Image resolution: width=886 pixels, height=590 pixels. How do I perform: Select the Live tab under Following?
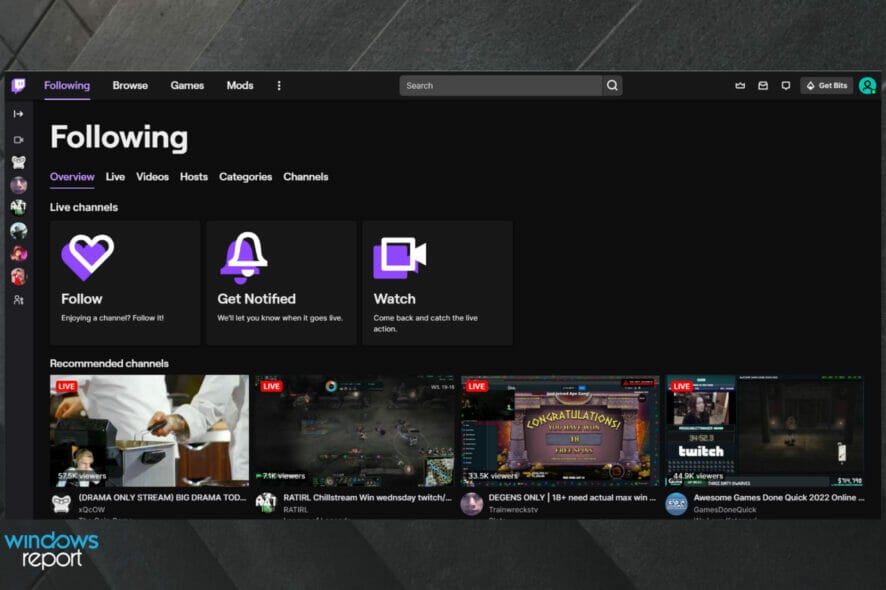click(115, 177)
